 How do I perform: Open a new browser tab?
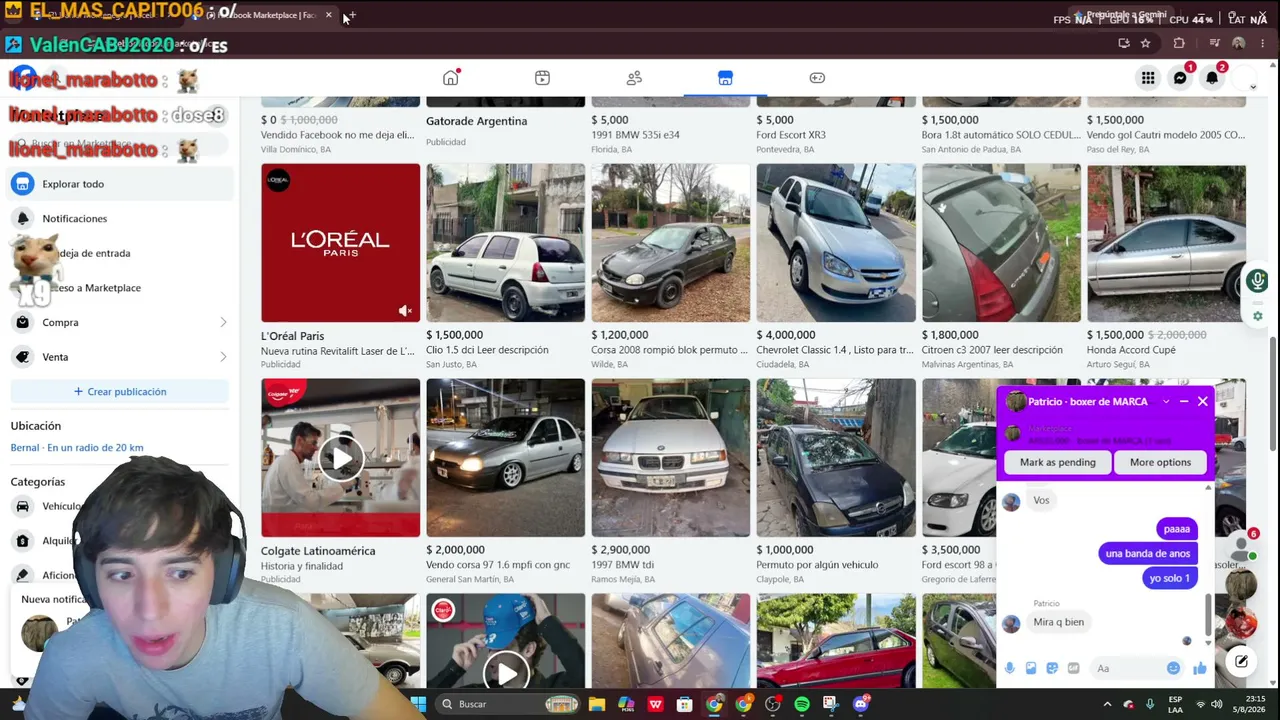click(x=350, y=15)
